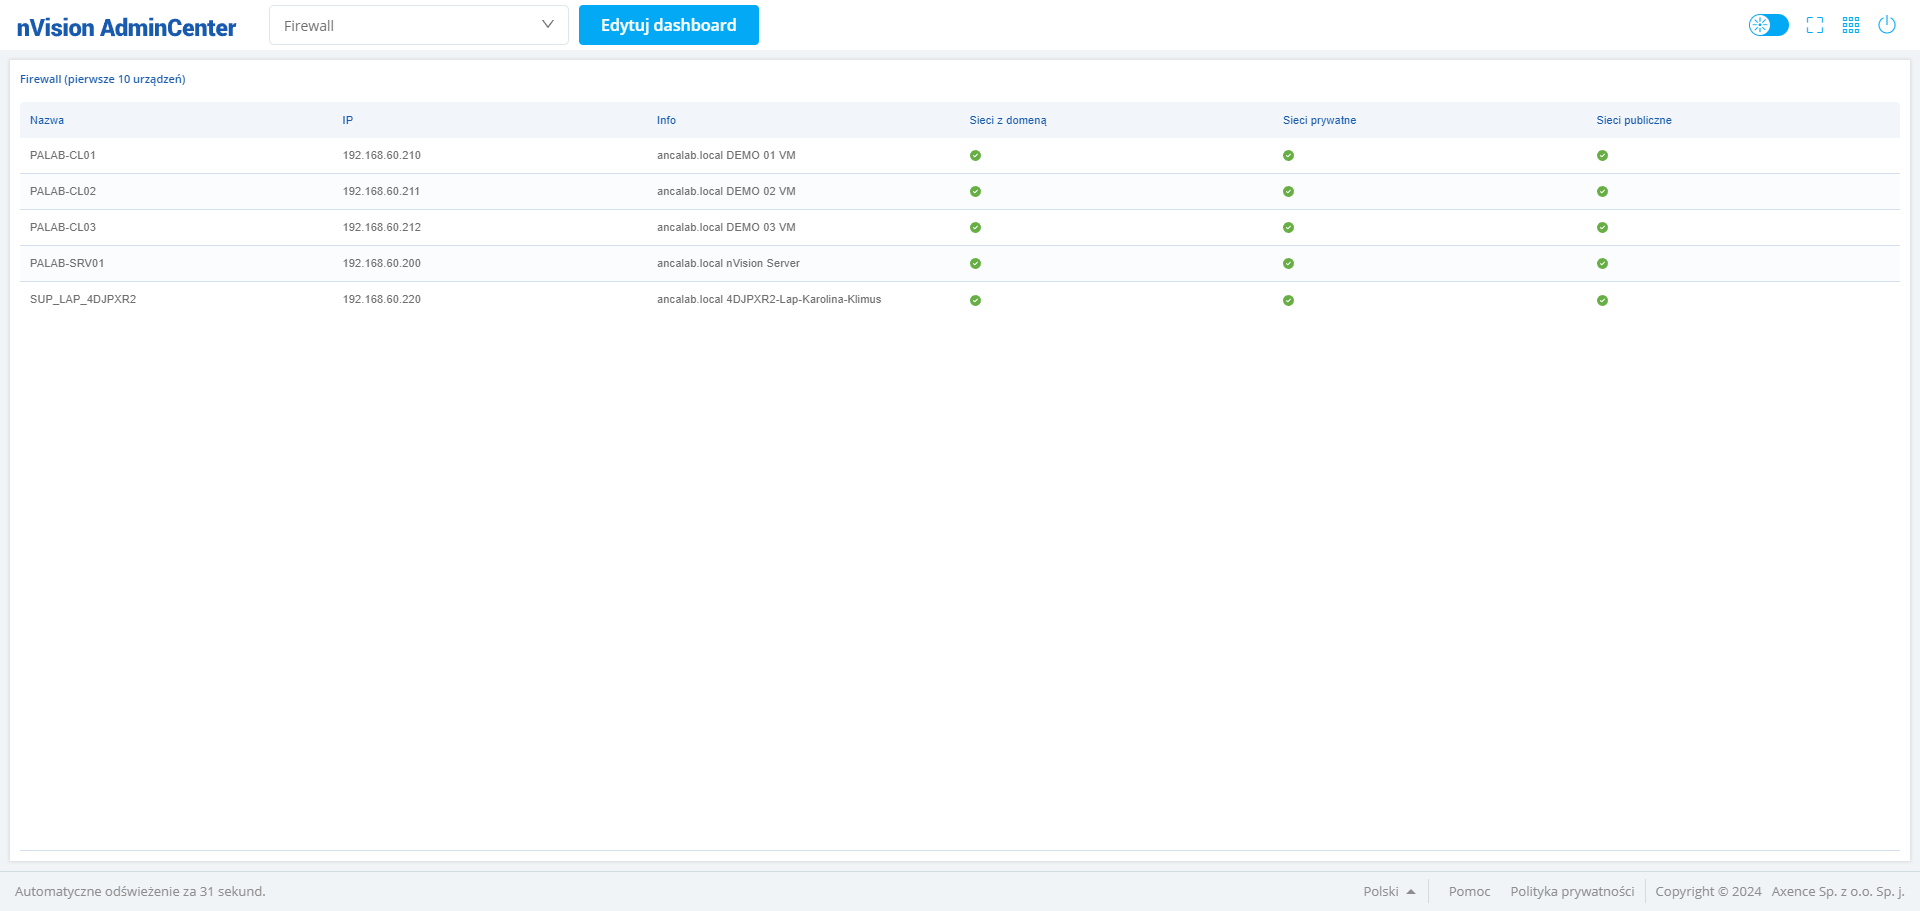Screen dimensions: 1920x911
Task: Click the Sieci z domeną column header
Action: (1007, 120)
